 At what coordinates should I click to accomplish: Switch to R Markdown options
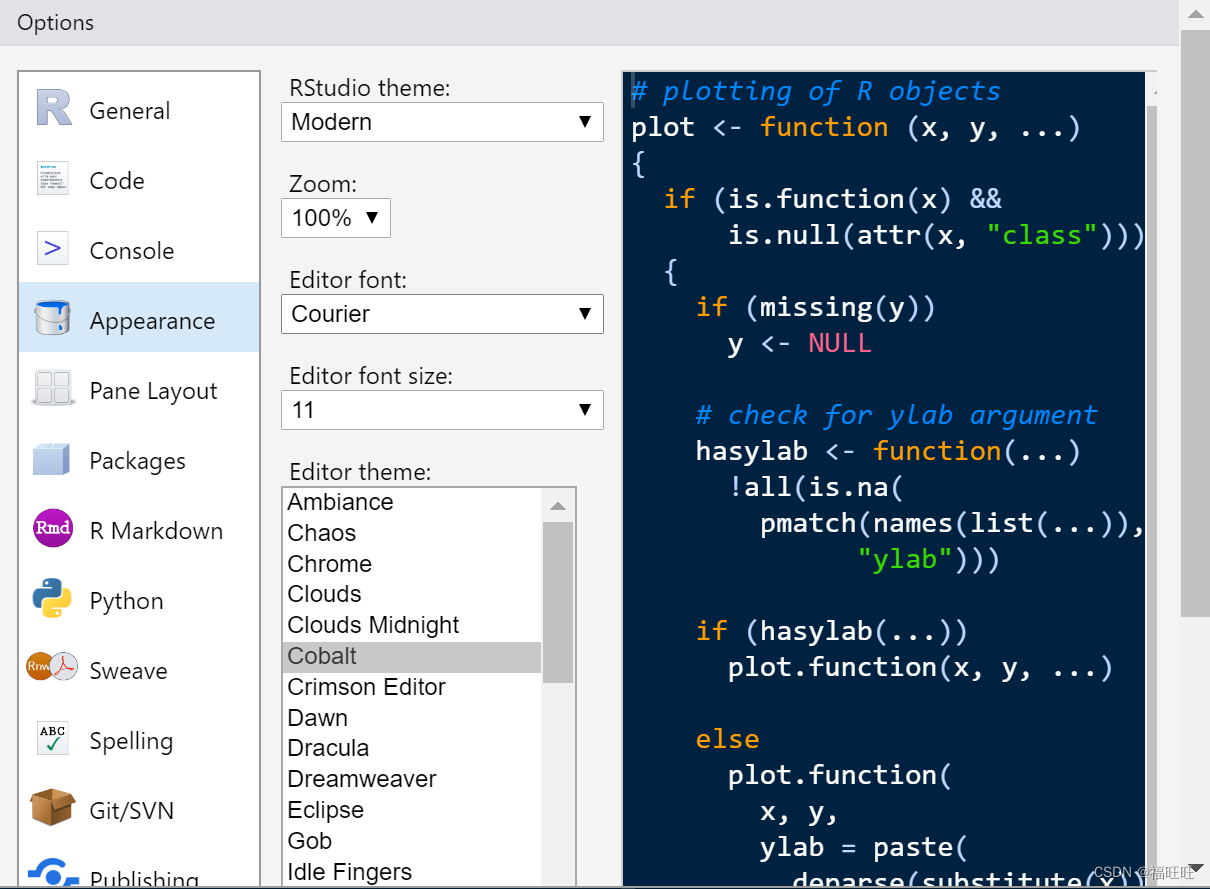pos(139,530)
